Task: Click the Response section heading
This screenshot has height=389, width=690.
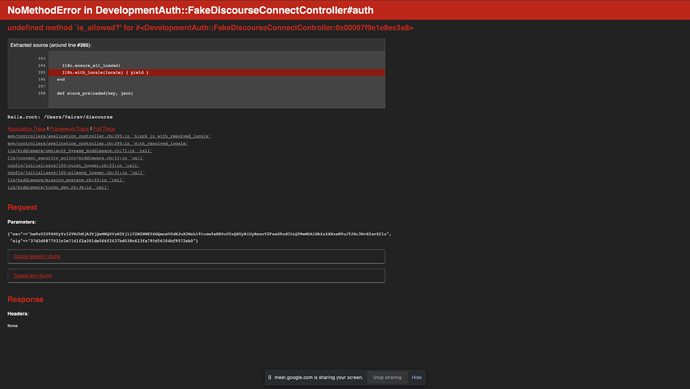Action: coord(26,299)
